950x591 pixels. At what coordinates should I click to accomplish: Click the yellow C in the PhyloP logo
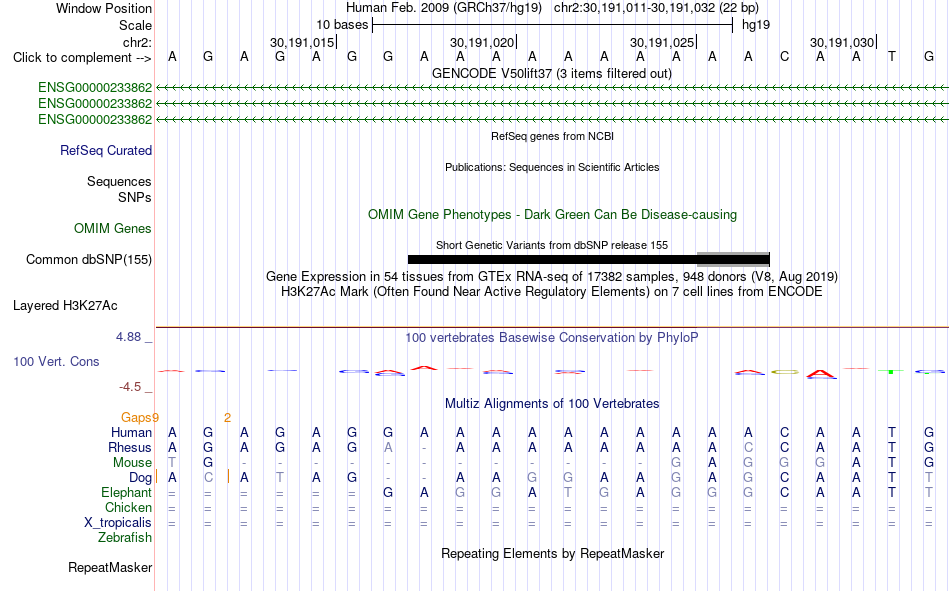click(785, 372)
